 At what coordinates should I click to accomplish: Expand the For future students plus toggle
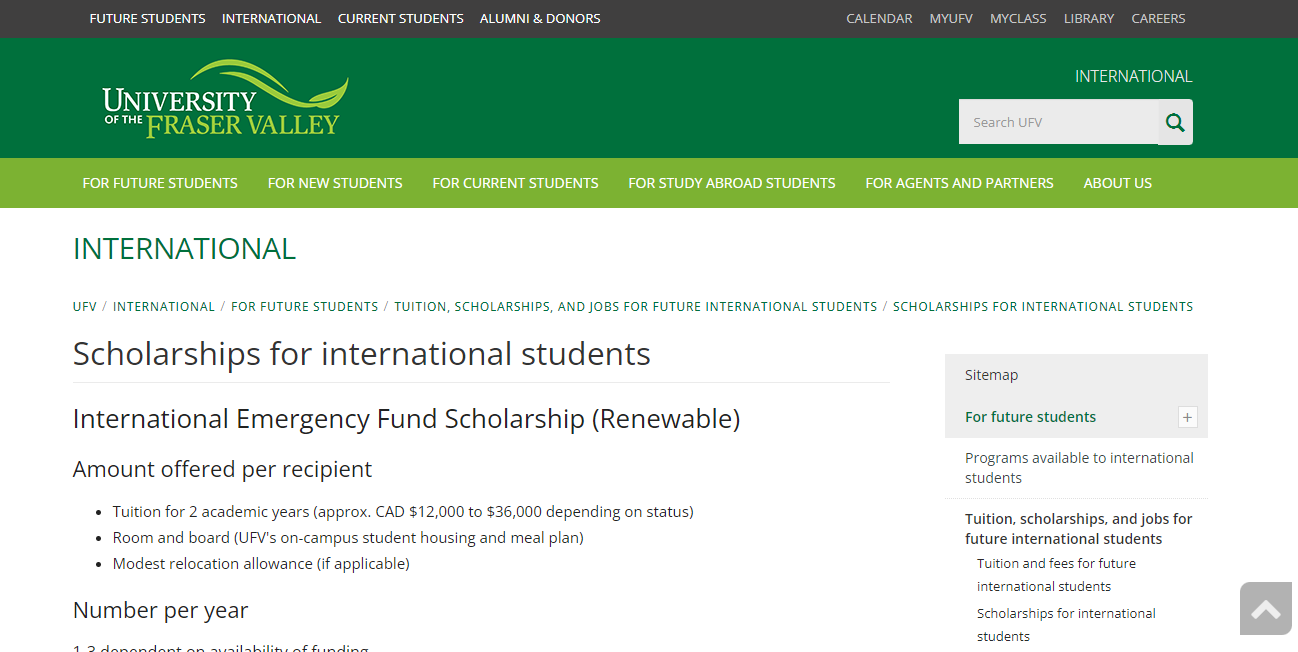(1187, 417)
